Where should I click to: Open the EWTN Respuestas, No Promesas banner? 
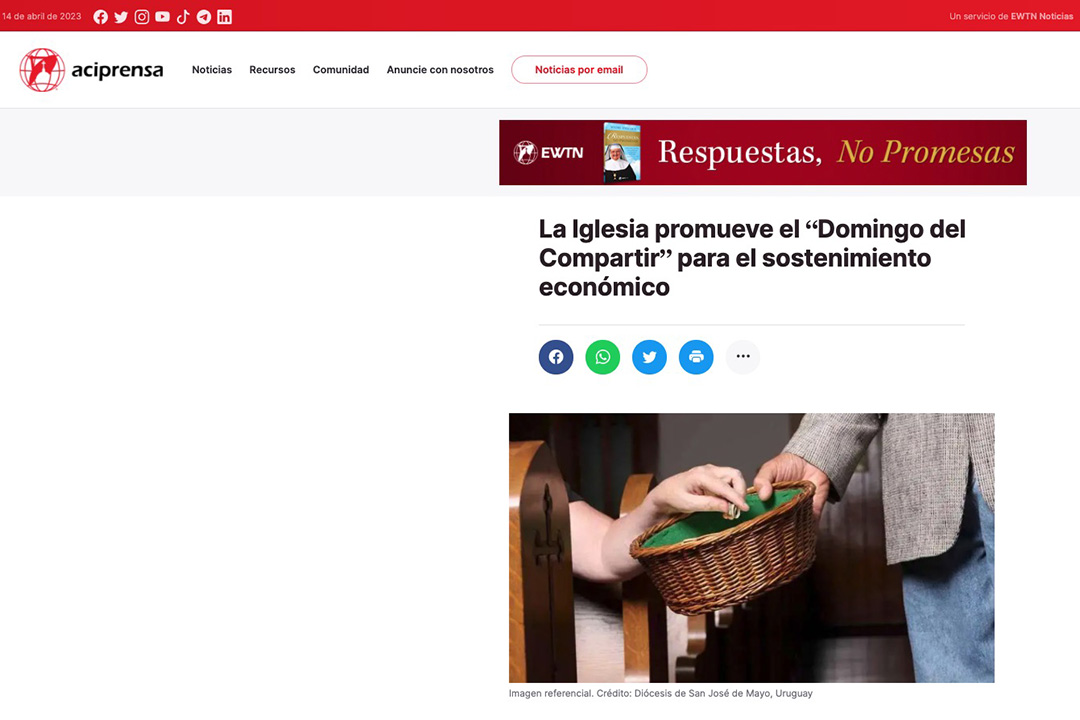coord(763,152)
